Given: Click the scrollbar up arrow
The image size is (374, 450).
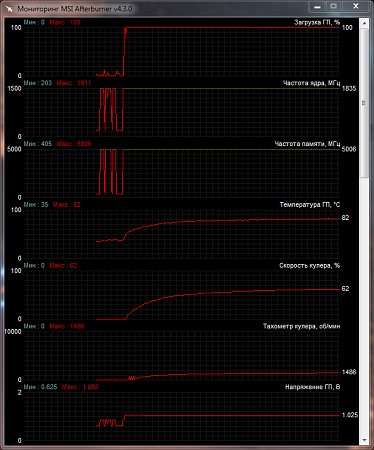Looking at the screenshot, I should (364, 23).
